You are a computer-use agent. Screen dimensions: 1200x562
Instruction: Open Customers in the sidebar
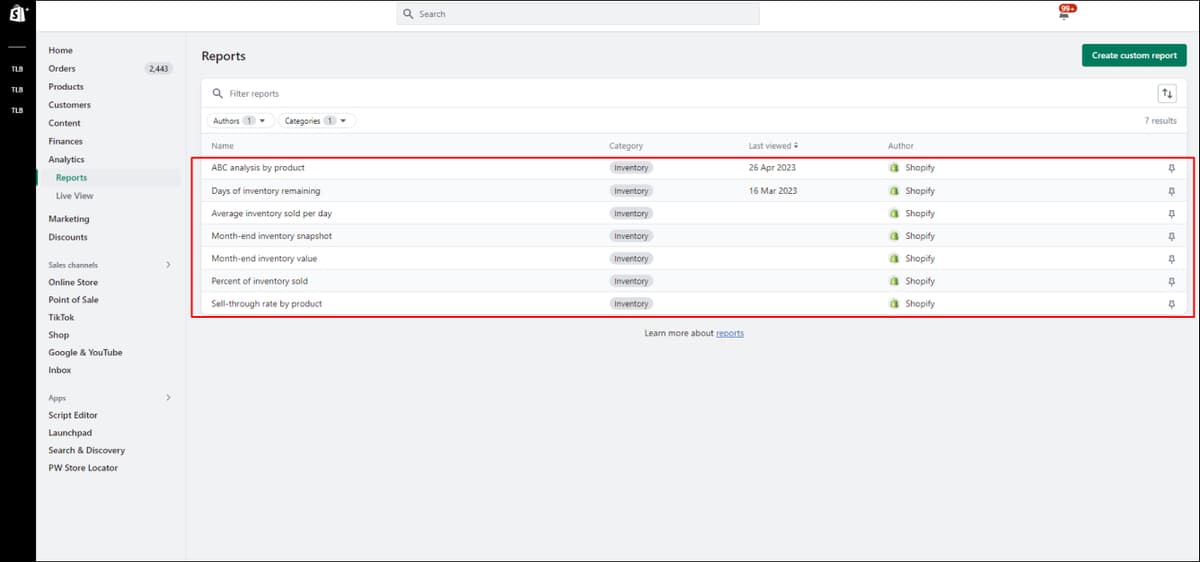[69, 105]
